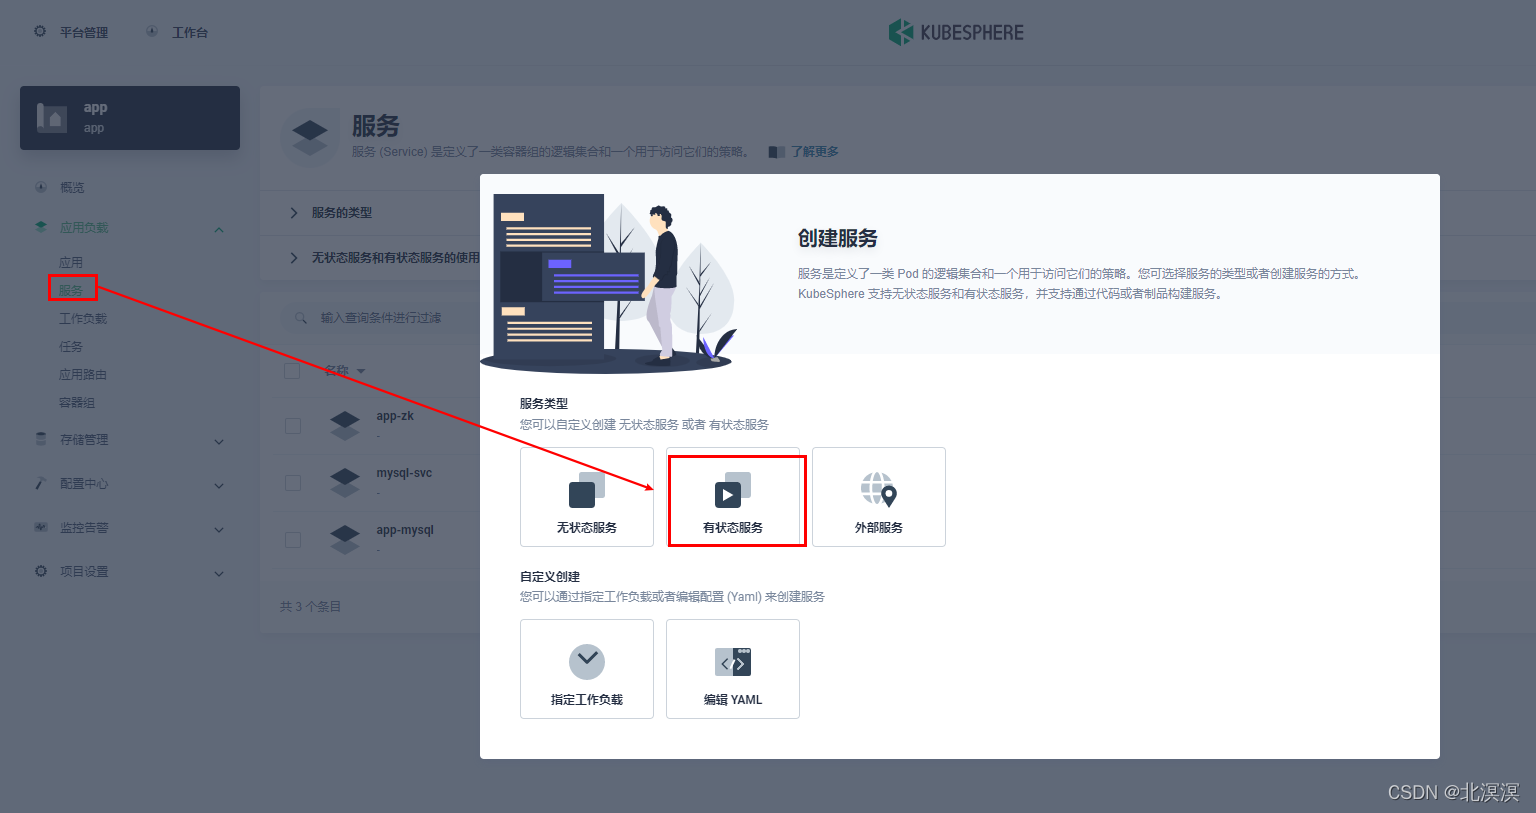Open 任务 in sidebar

coord(71,346)
